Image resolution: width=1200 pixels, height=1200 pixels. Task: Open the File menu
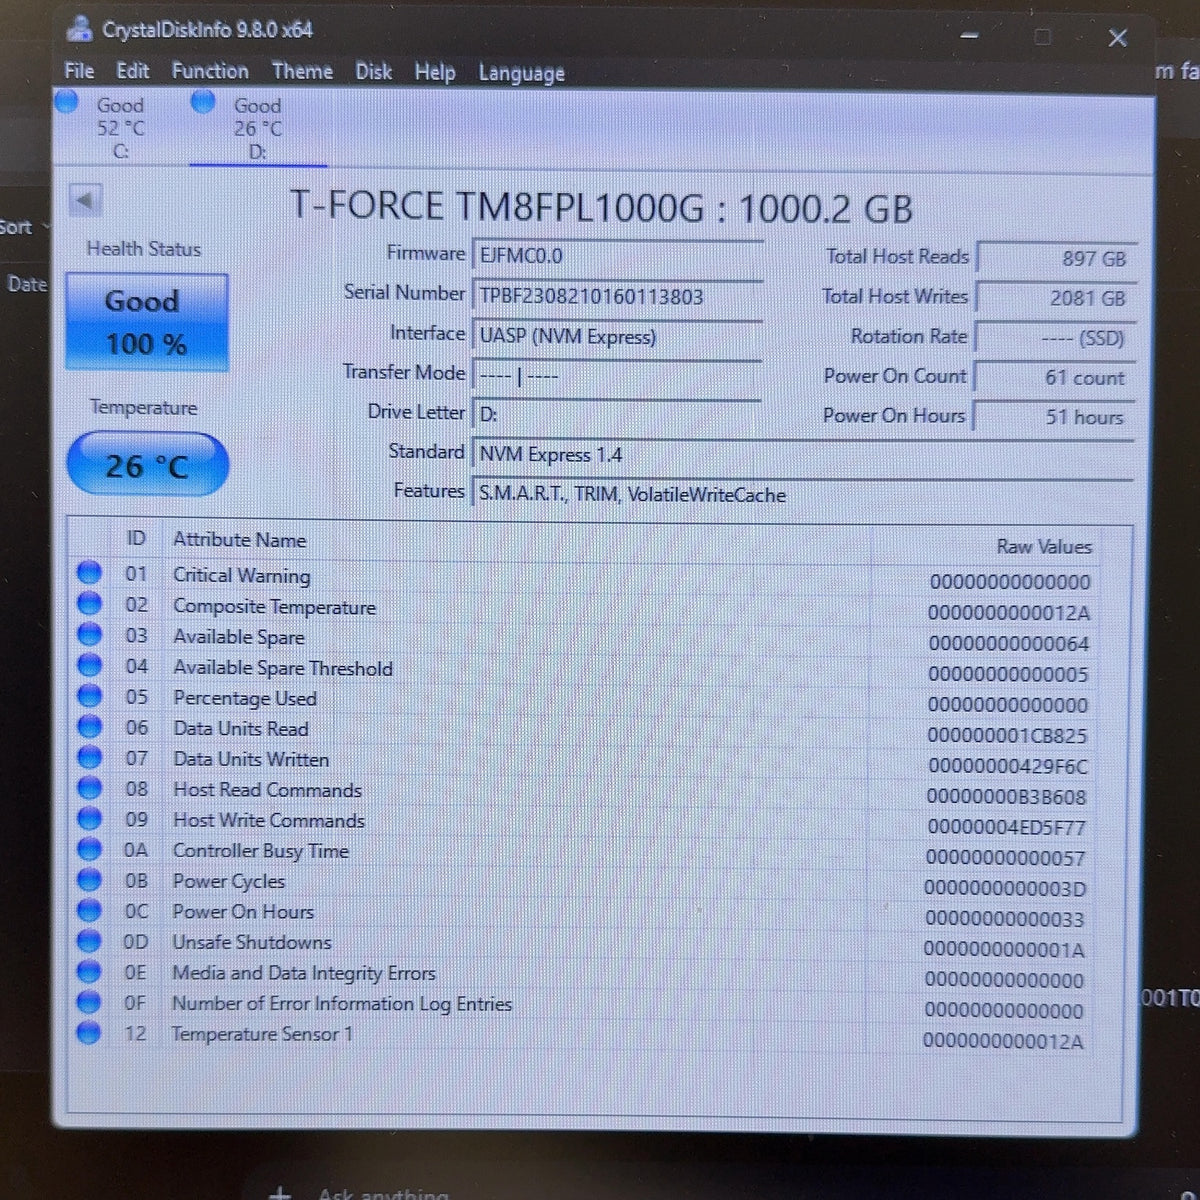tap(79, 71)
